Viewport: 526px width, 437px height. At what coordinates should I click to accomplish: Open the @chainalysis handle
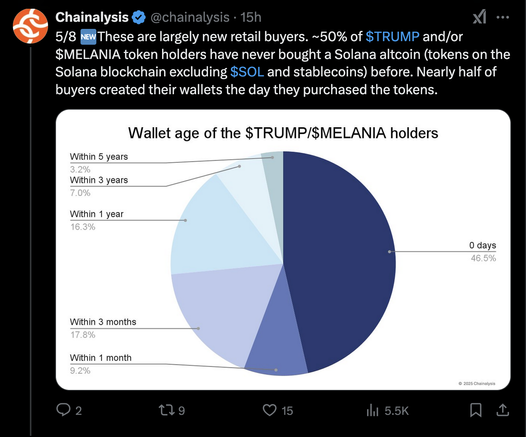[190, 17]
